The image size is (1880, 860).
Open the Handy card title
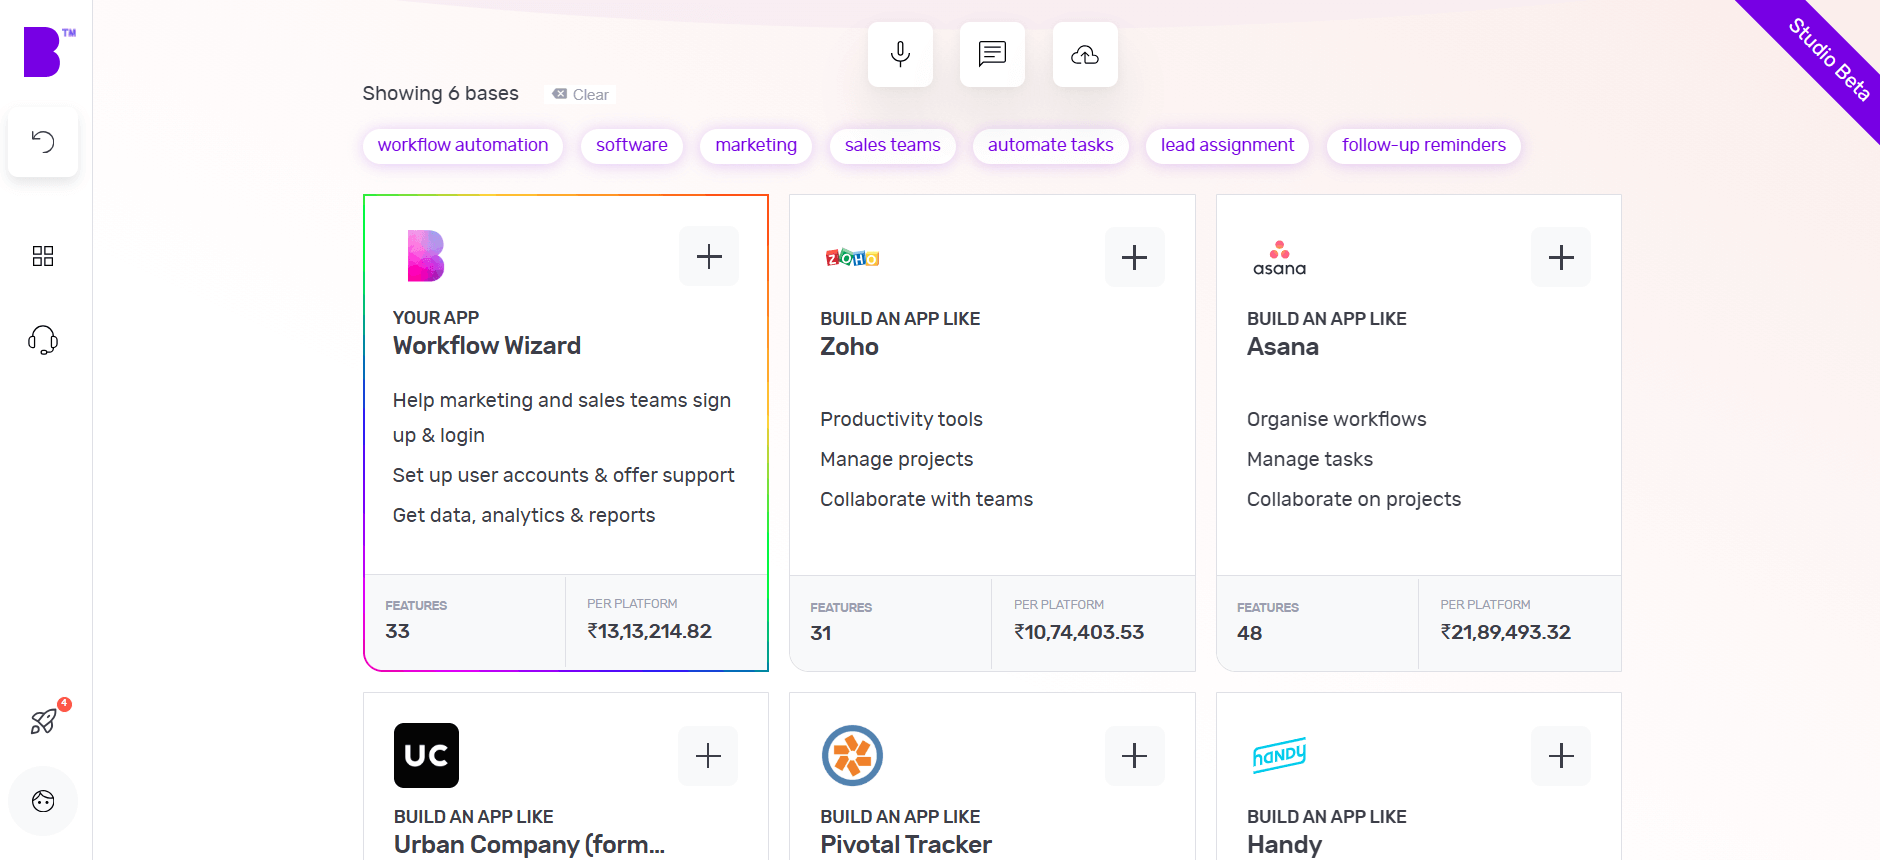coord(1284,845)
